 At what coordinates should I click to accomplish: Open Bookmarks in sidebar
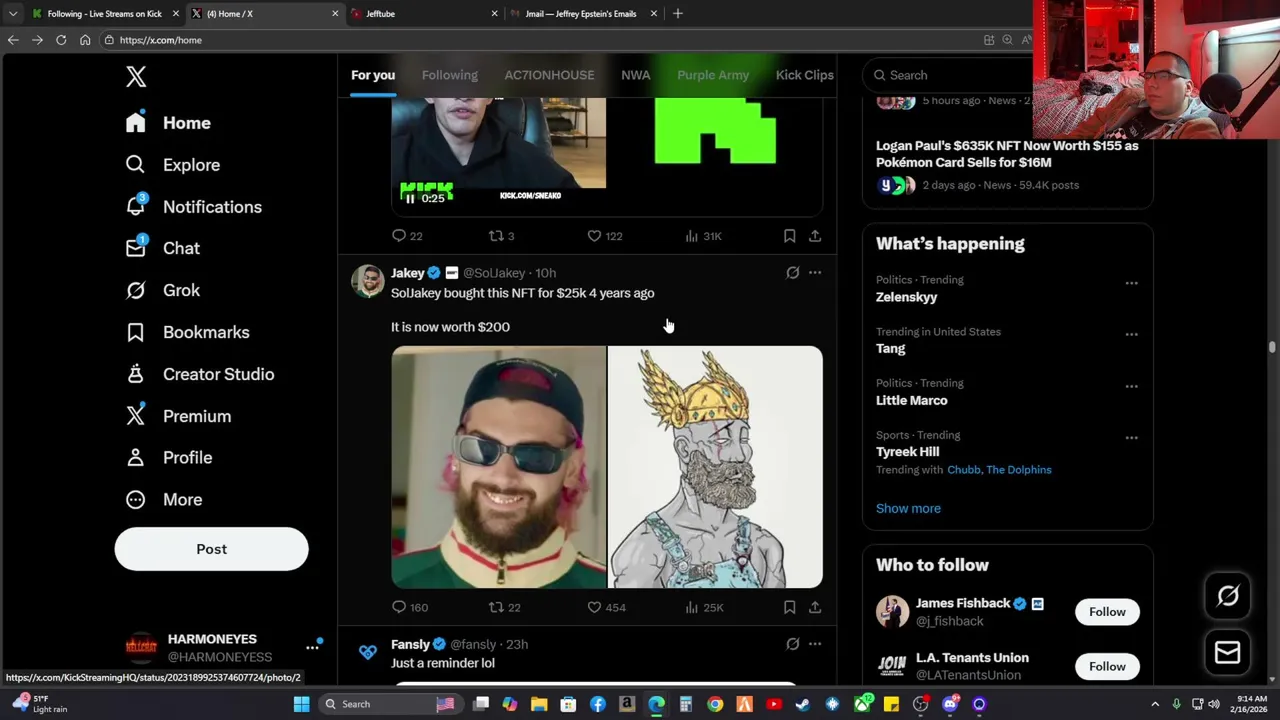coord(187,332)
